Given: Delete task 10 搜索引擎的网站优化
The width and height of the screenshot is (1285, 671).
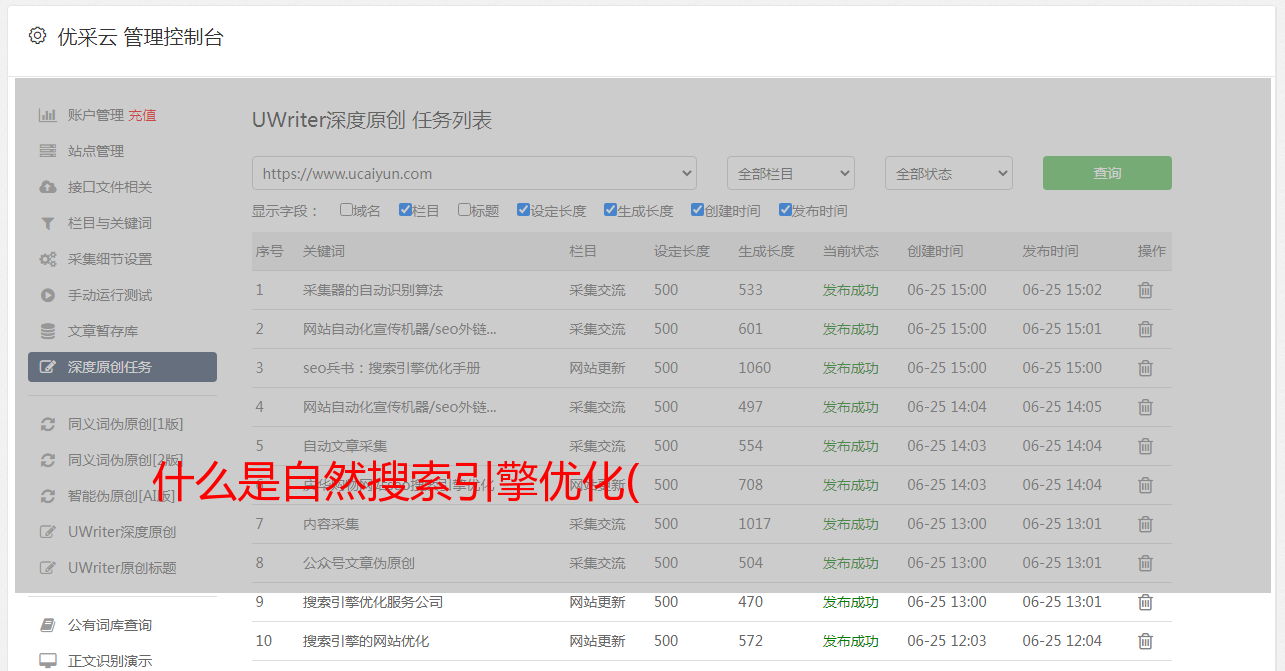Looking at the screenshot, I should click(x=1146, y=641).
